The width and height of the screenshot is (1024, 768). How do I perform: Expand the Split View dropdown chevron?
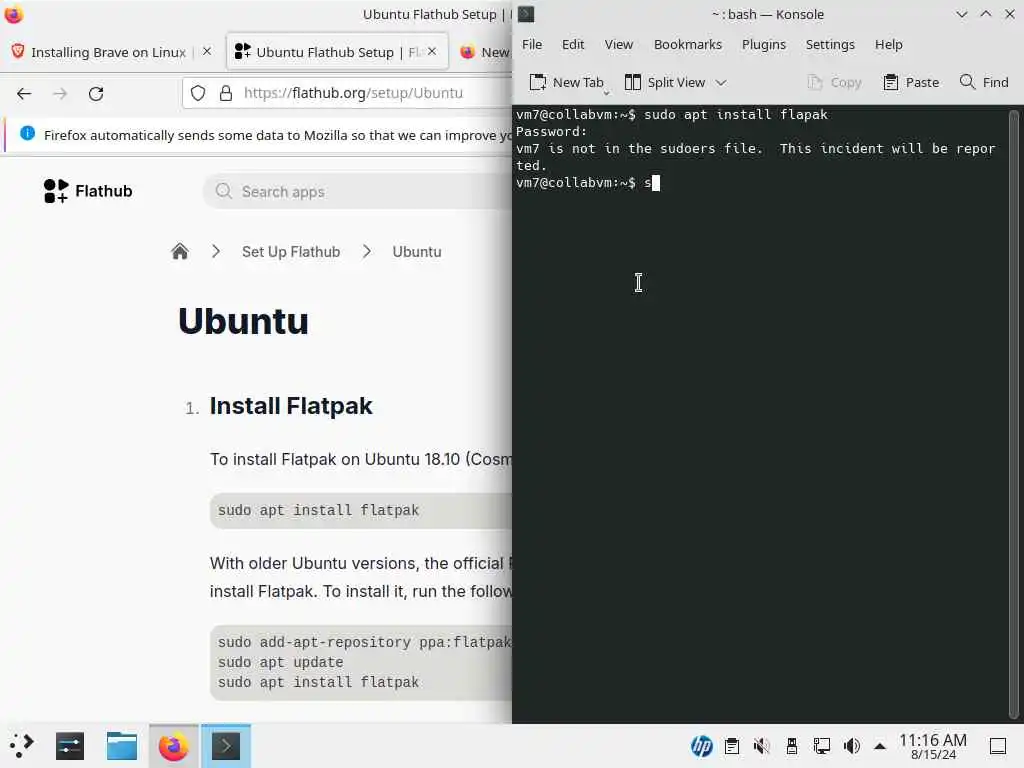721,82
